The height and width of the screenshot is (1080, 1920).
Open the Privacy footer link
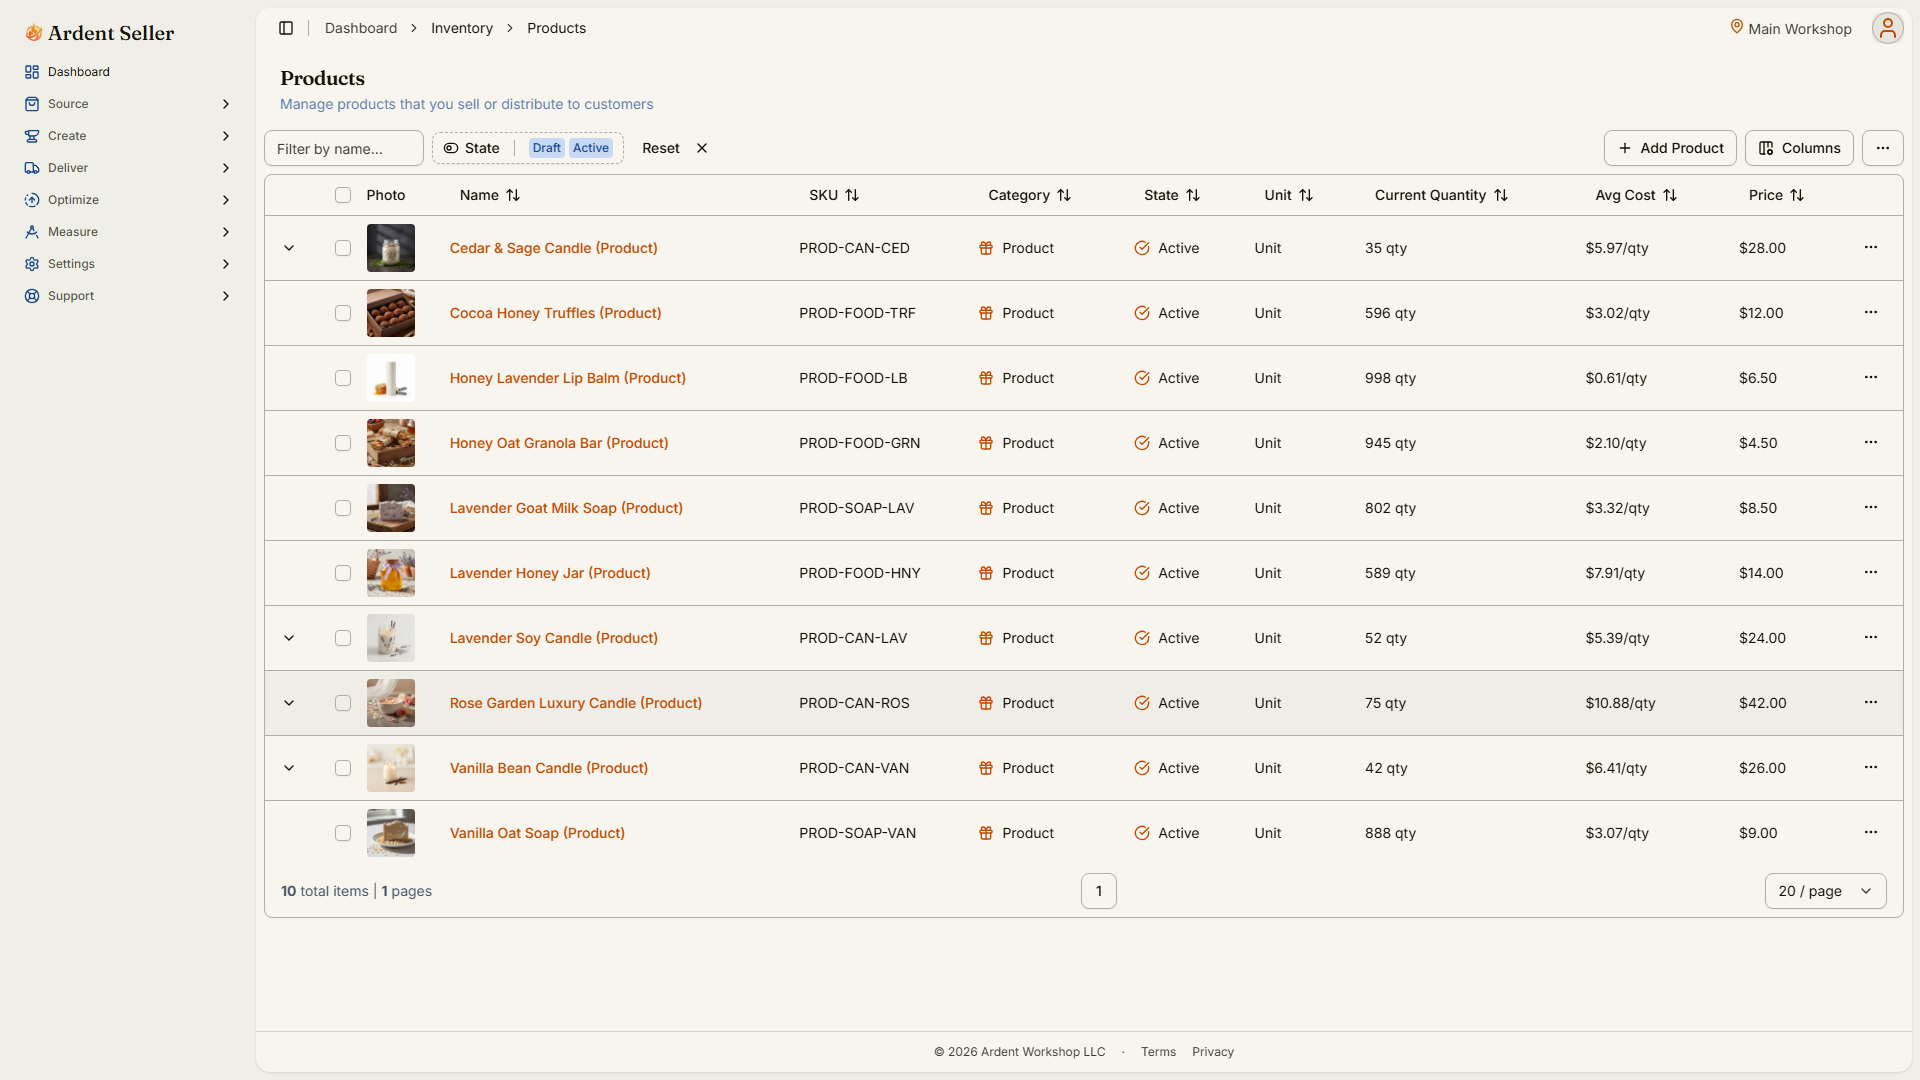[1212, 1052]
